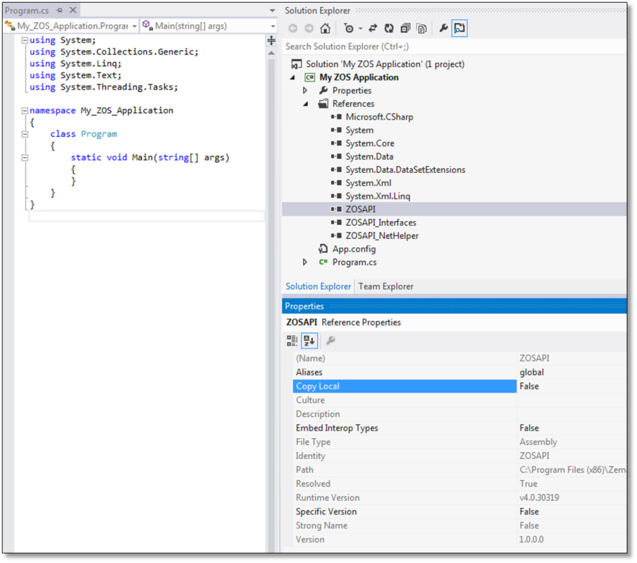This screenshot has width=637, height=563.
Task: Select the System.Xml reference
Action: point(368,183)
